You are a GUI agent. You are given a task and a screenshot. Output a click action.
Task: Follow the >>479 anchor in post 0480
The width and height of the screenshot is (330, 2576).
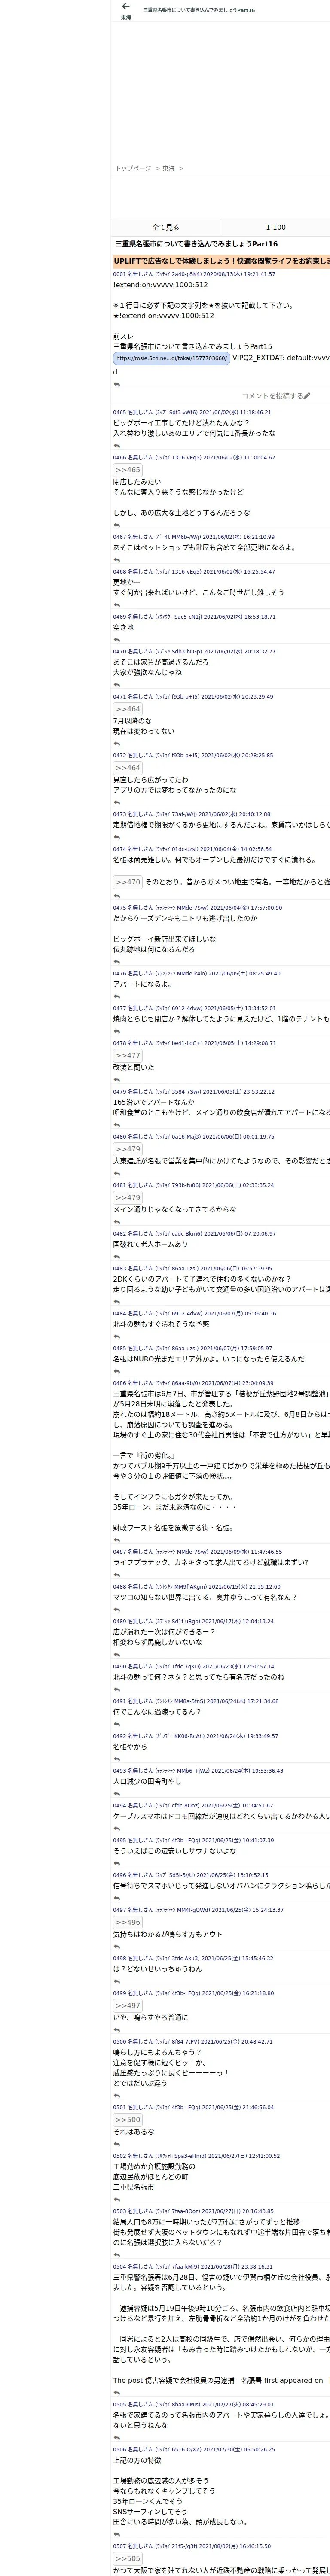(x=128, y=1149)
